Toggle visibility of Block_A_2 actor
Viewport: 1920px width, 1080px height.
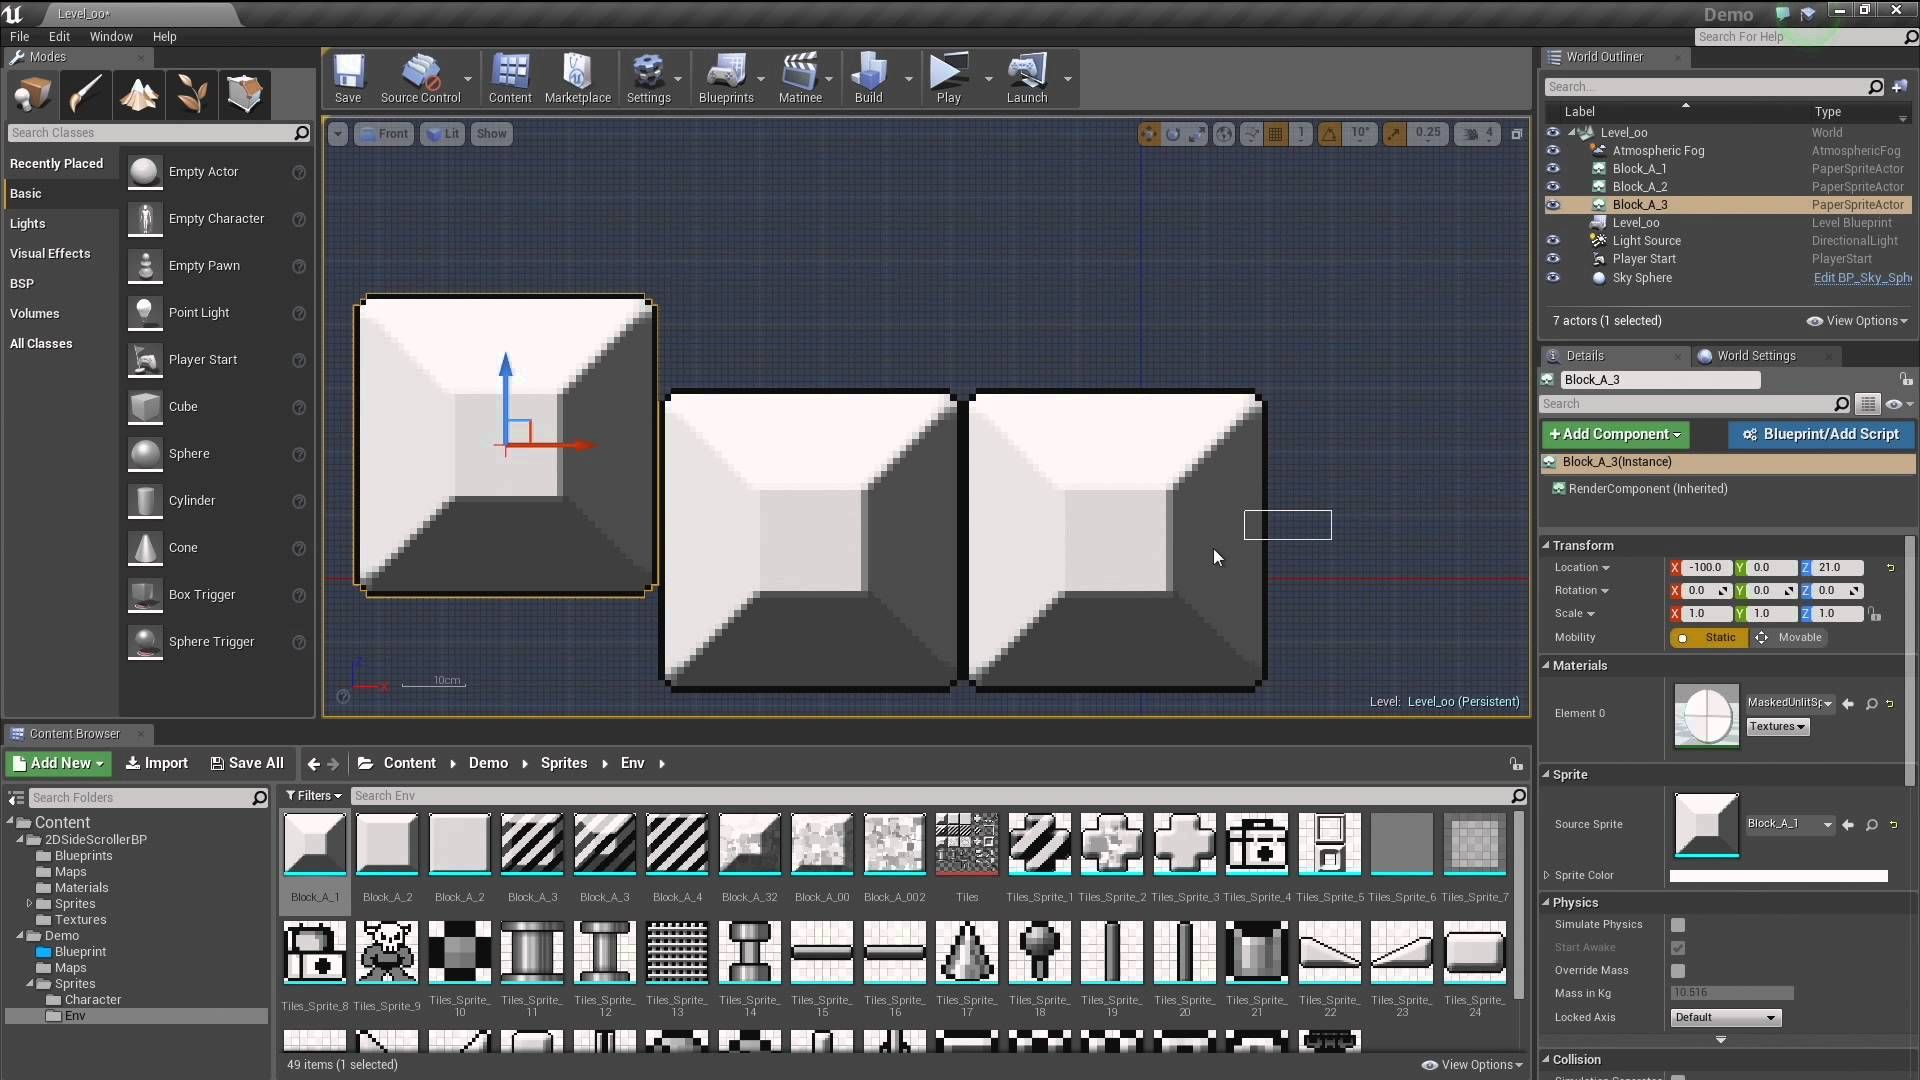tap(1553, 187)
